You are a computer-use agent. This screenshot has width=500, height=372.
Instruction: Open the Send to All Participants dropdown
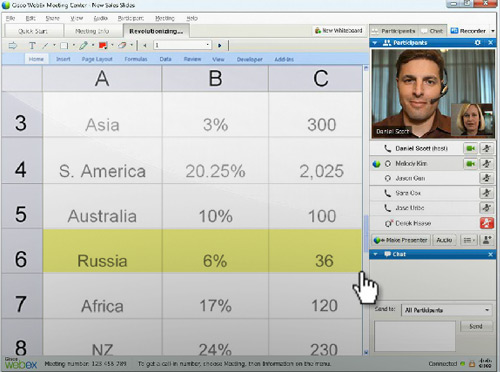(447, 310)
